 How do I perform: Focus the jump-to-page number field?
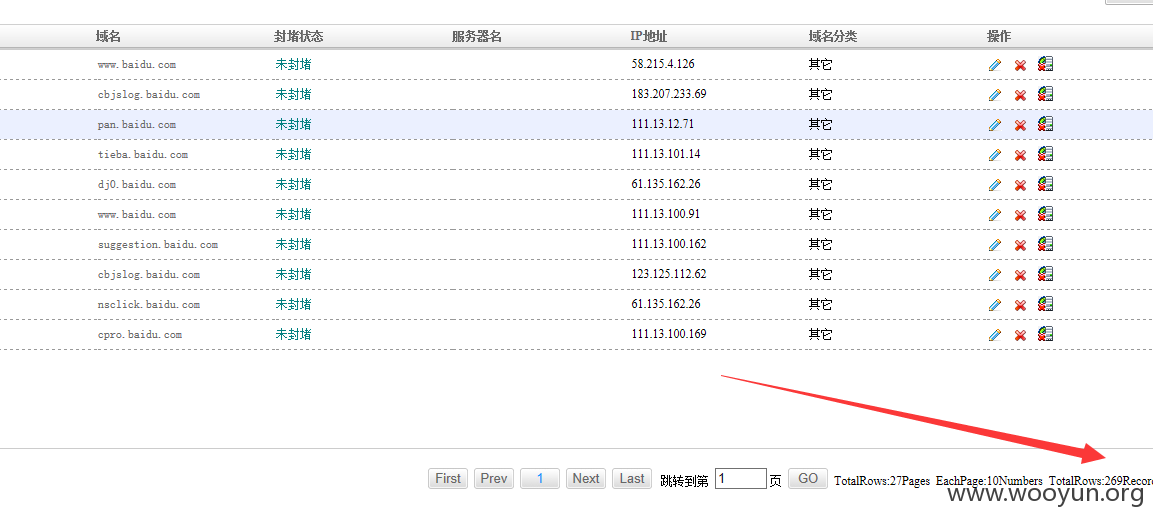741,479
